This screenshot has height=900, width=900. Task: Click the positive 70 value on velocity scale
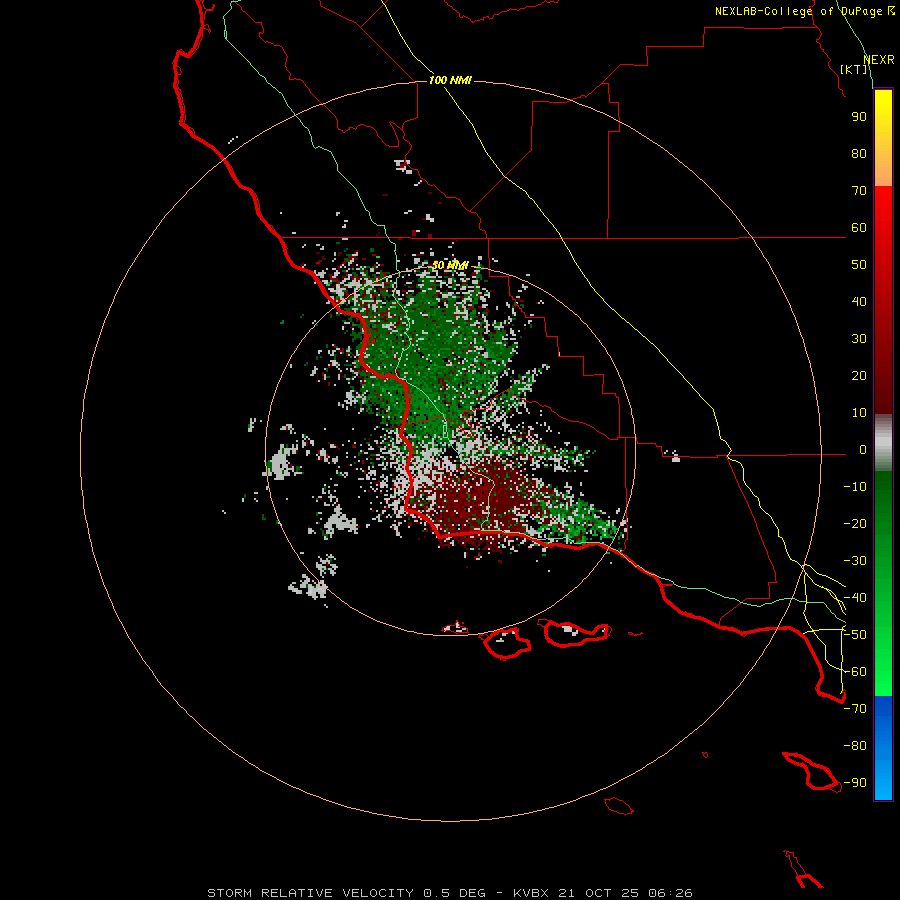pos(859,191)
